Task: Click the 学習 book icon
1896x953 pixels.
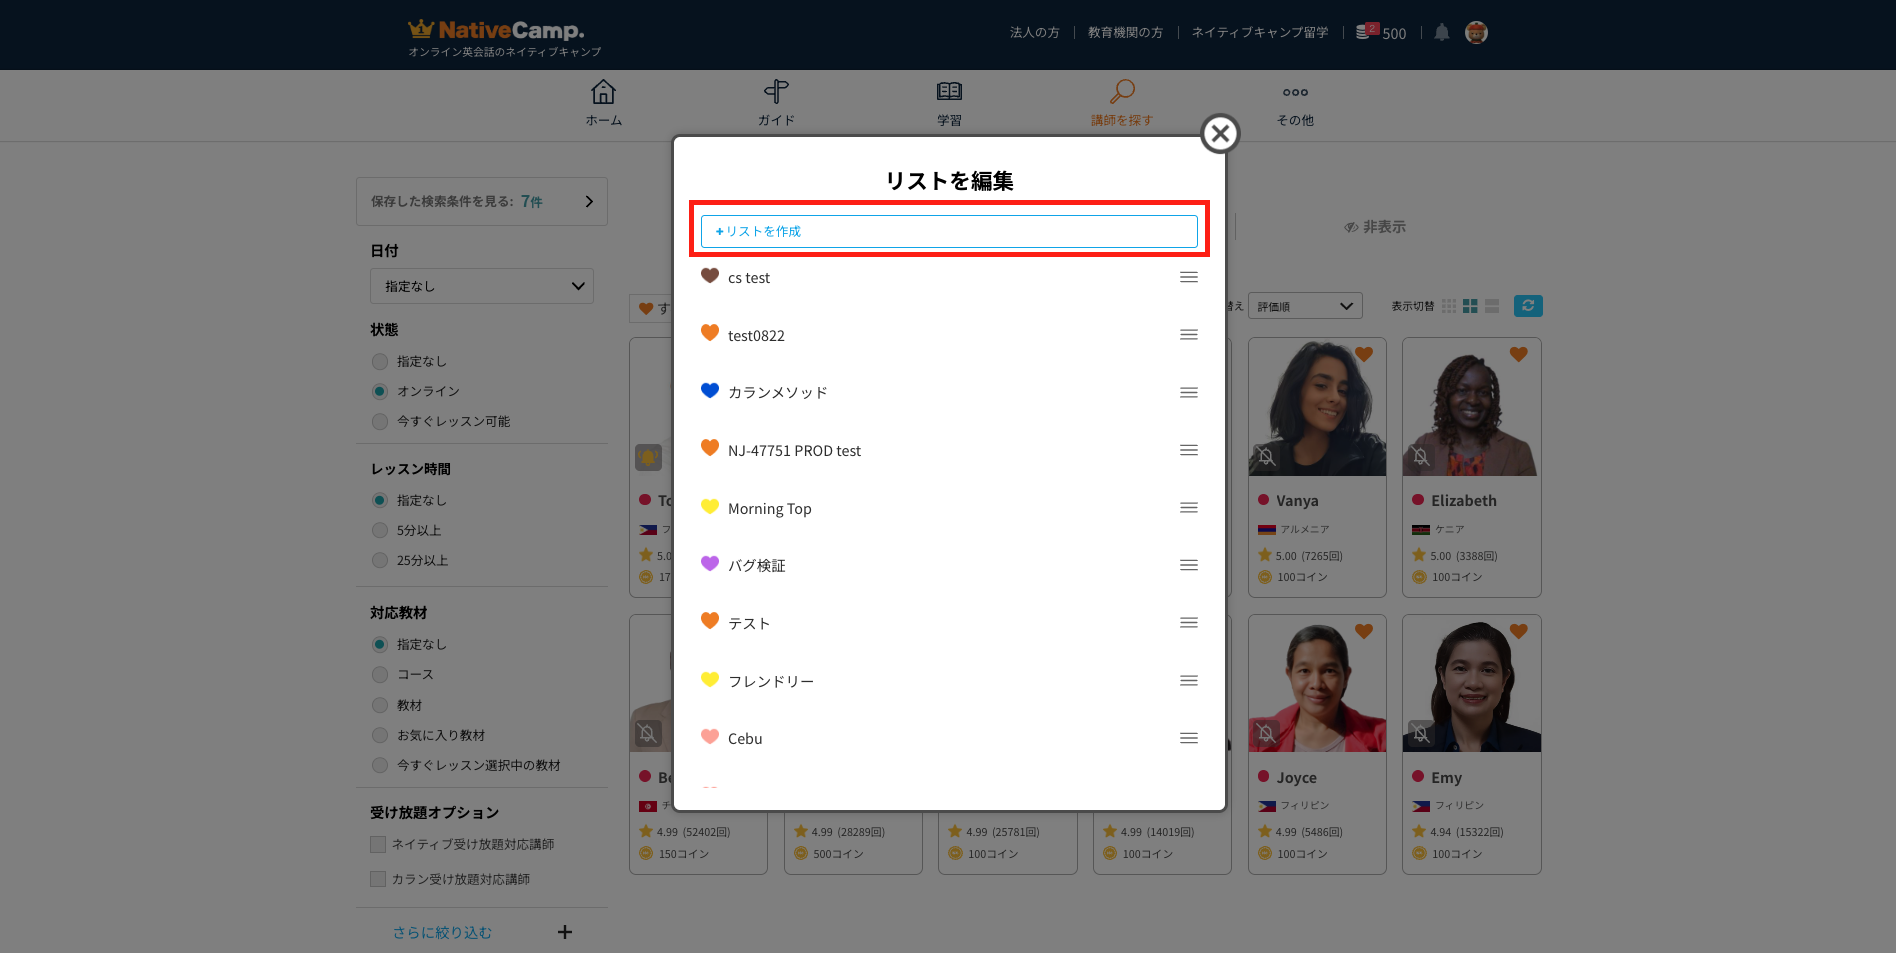Action: [x=949, y=93]
